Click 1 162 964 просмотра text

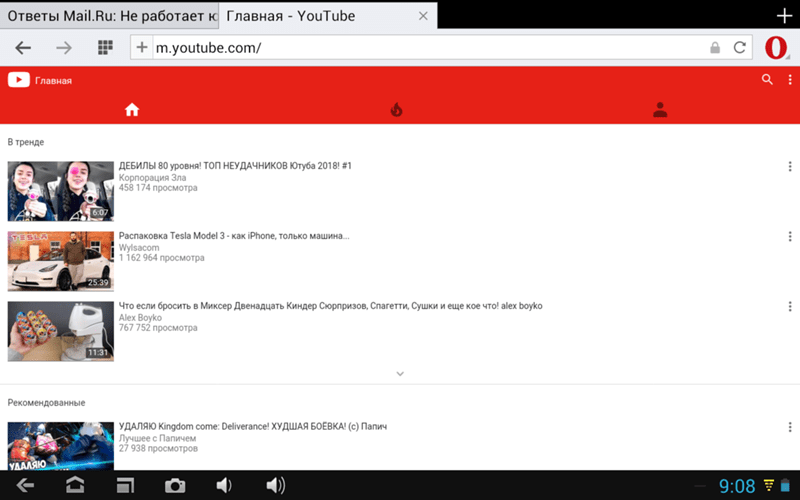point(162,258)
